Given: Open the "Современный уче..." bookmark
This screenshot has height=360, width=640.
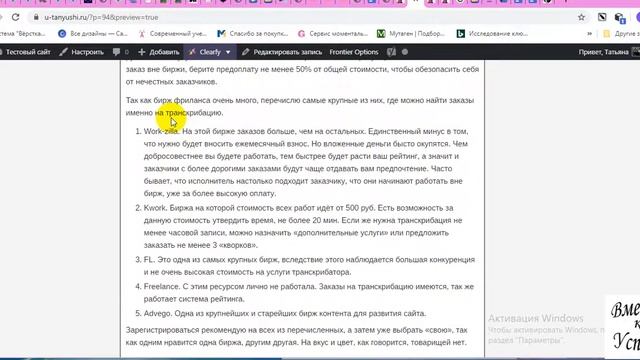Looking at the screenshot, I should pos(172,33).
